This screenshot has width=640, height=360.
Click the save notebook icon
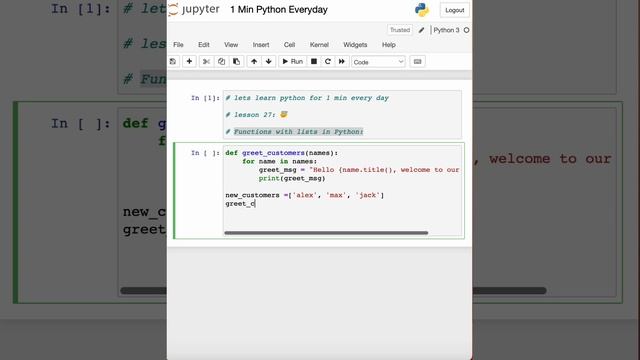coord(173,62)
